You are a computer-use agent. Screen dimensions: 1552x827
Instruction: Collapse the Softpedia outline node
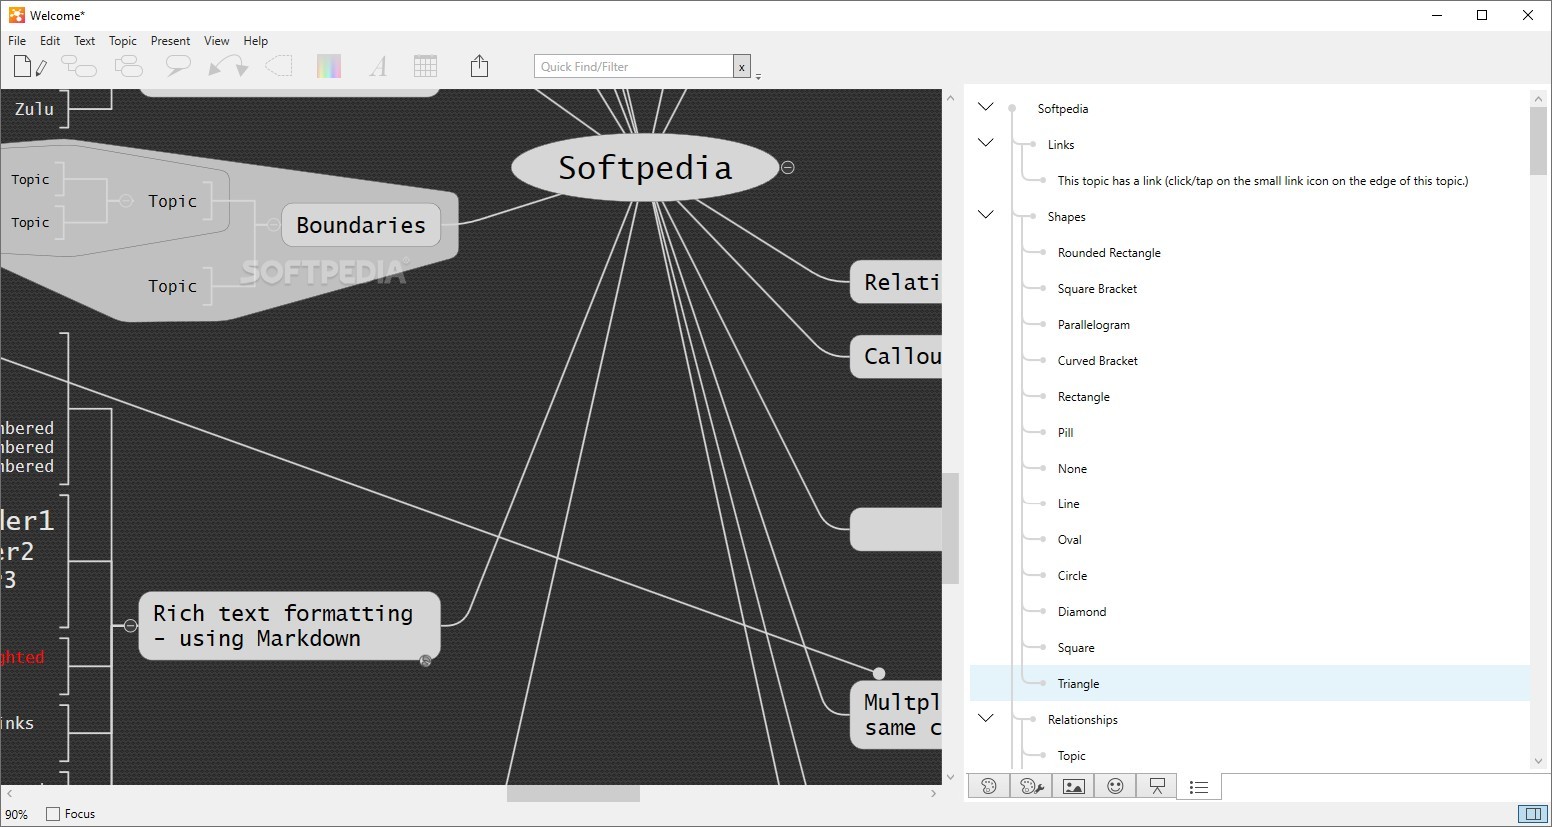tap(986, 107)
